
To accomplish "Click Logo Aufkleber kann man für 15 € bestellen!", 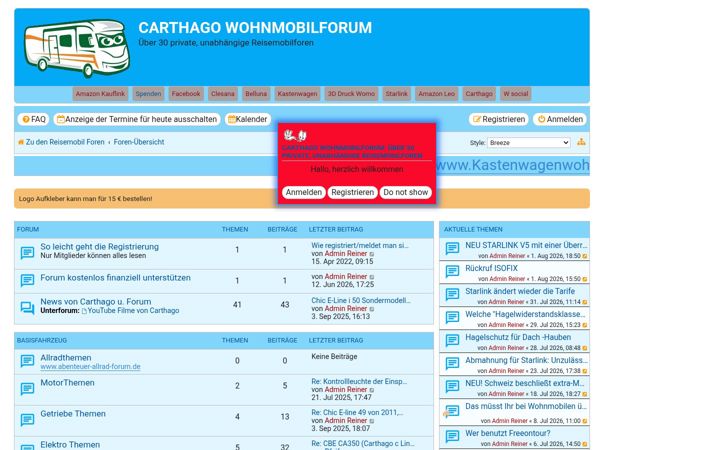I will 85,199.
